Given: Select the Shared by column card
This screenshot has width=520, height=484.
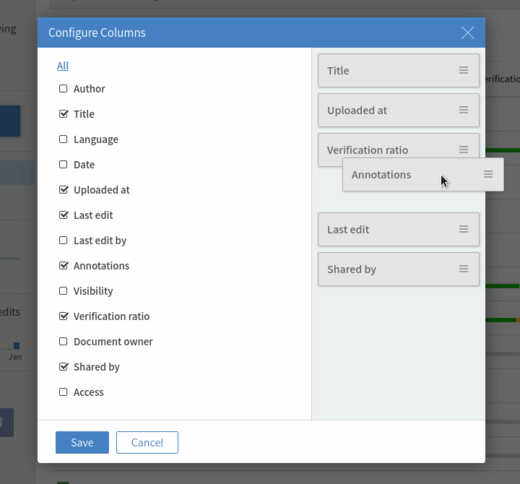Looking at the screenshot, I should [399, 269].
